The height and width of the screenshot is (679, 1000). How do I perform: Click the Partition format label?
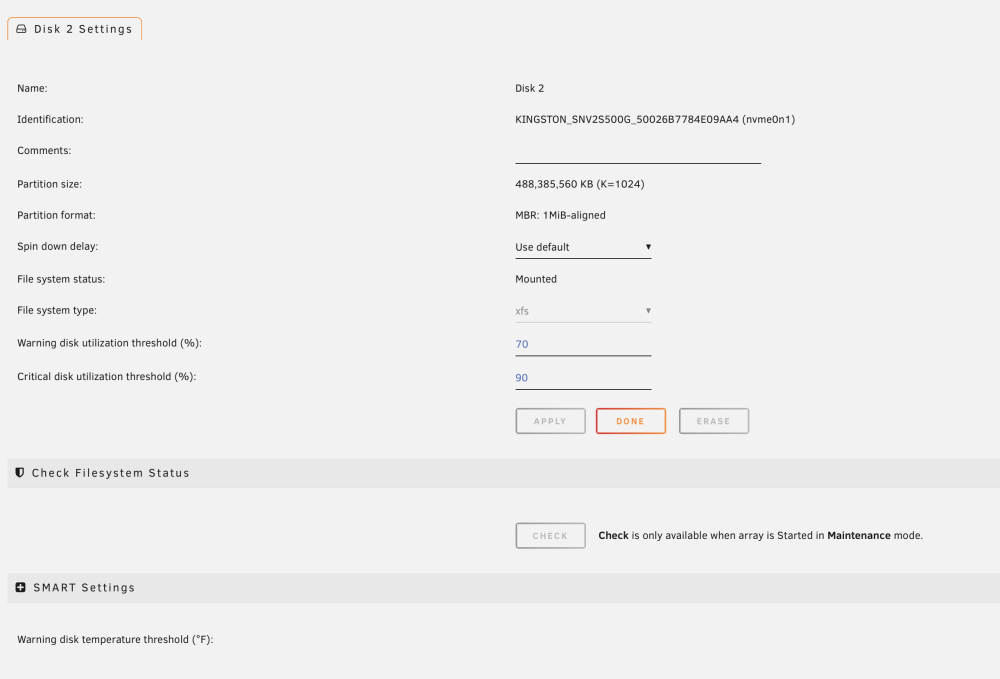pos(56,215)
